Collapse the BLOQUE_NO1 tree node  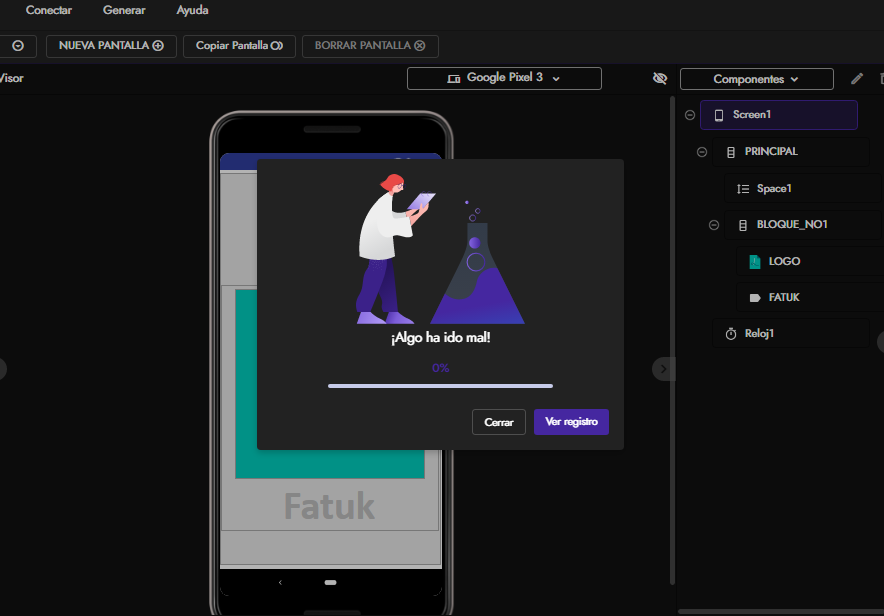pos(713,225)
